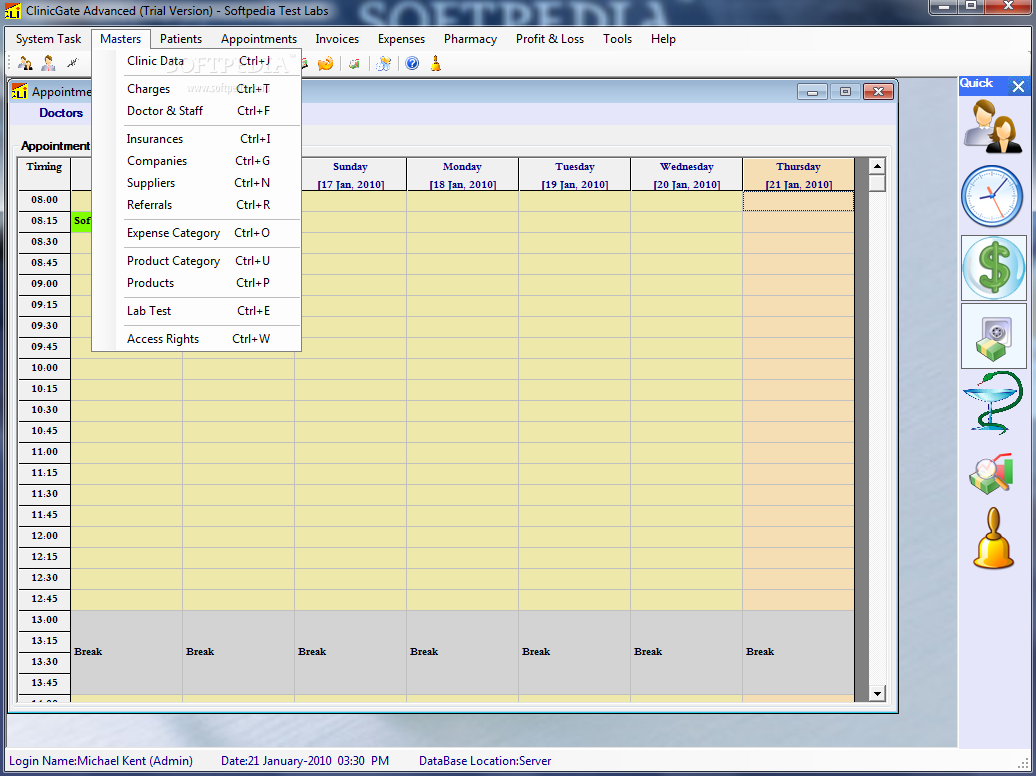Choose Companies menu entry
Screen dimensions: 1036x776
tap(197, 161)
